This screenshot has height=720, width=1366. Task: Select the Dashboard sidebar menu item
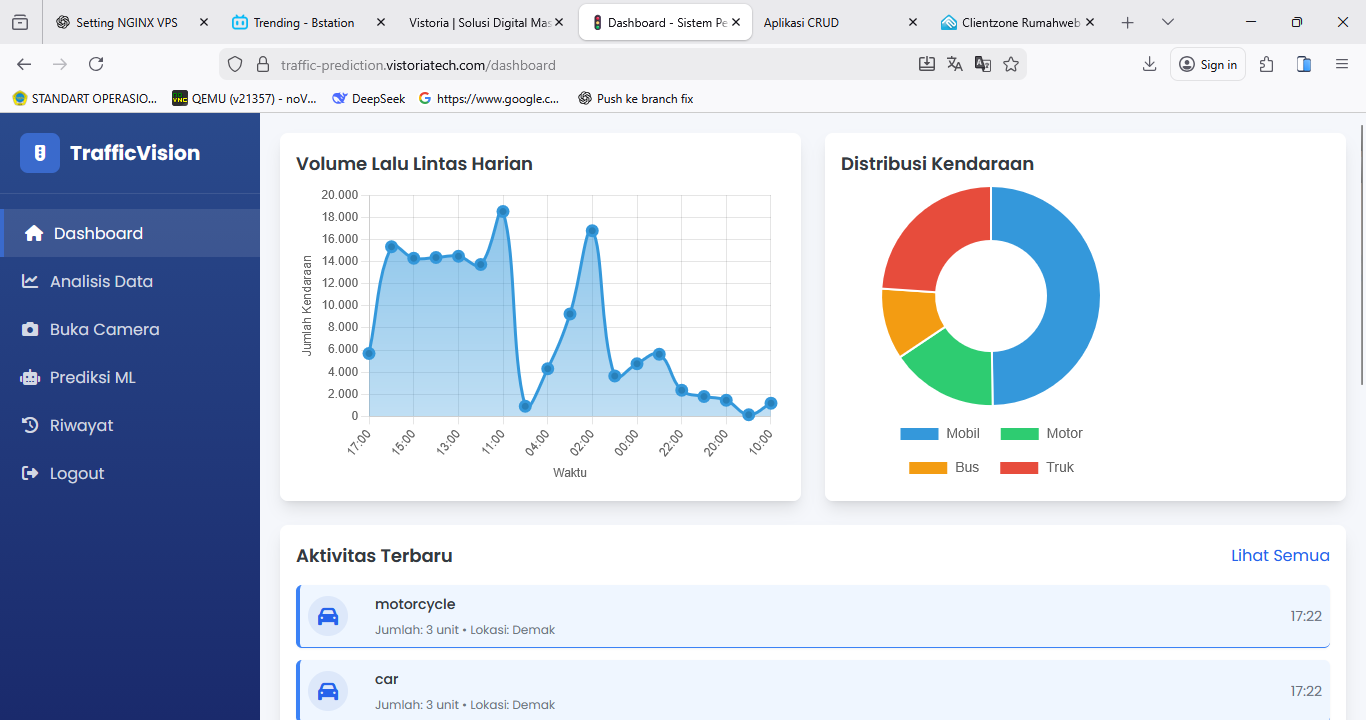click(98, 233)
